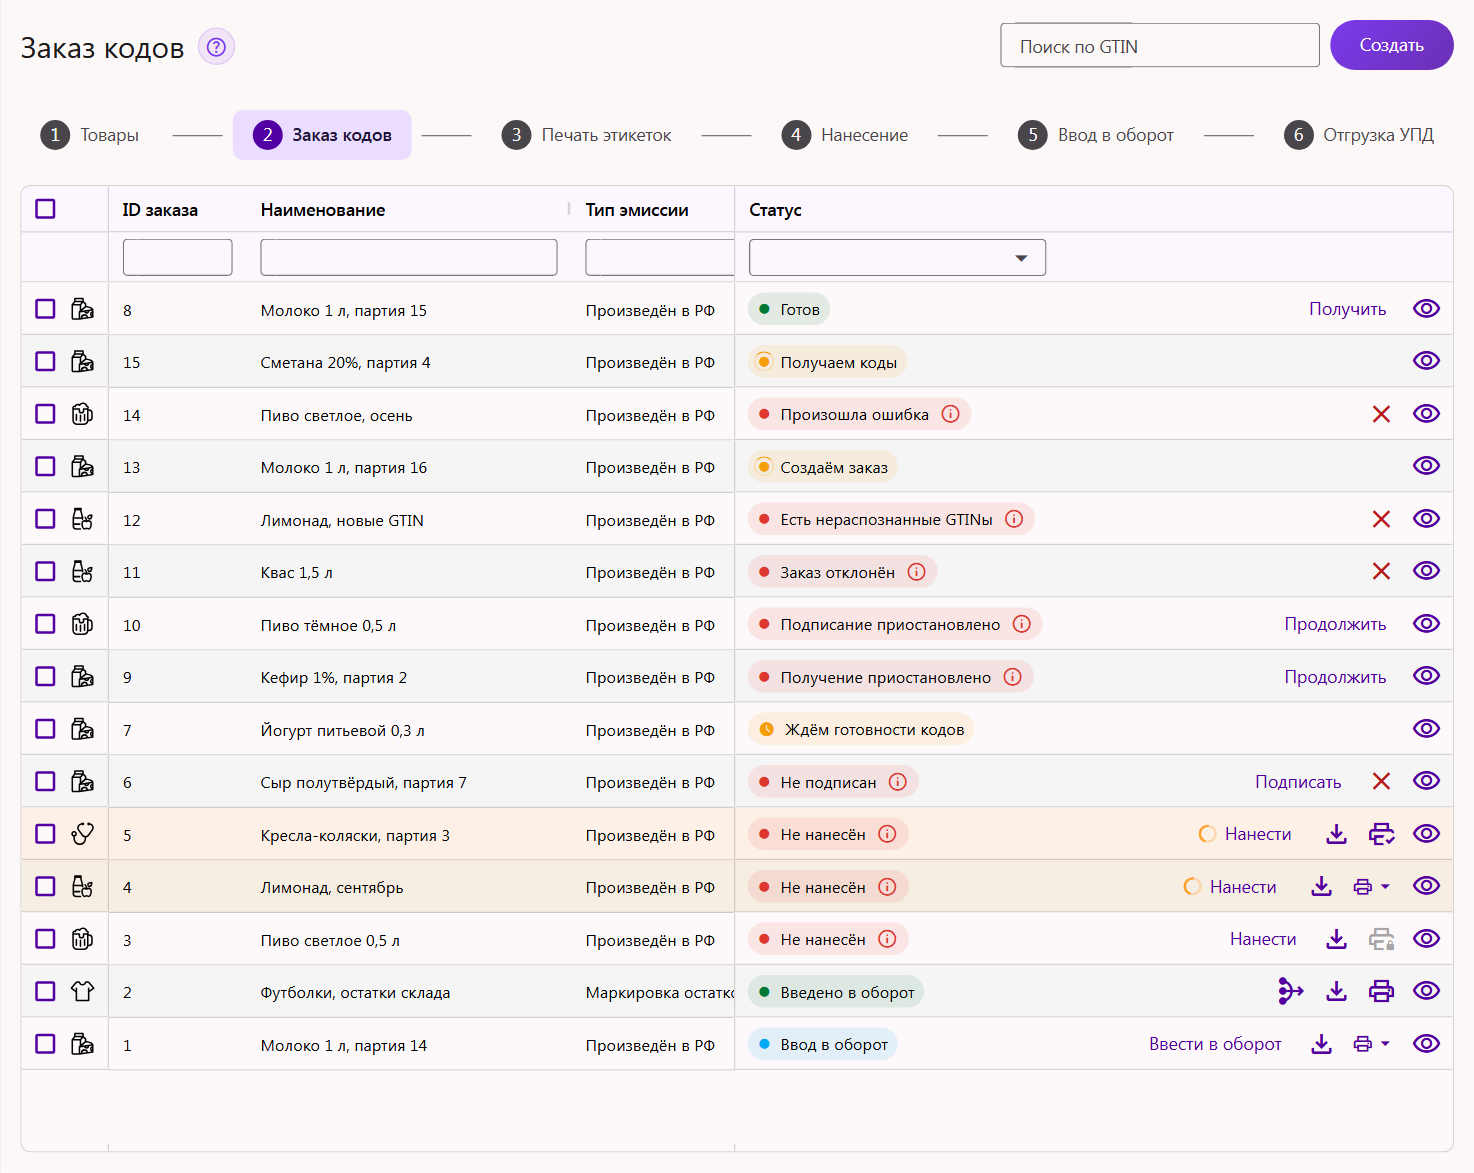Click the info icon next to Произошла ошибка
This screenshot has width=1474, height=1173.
951,414
